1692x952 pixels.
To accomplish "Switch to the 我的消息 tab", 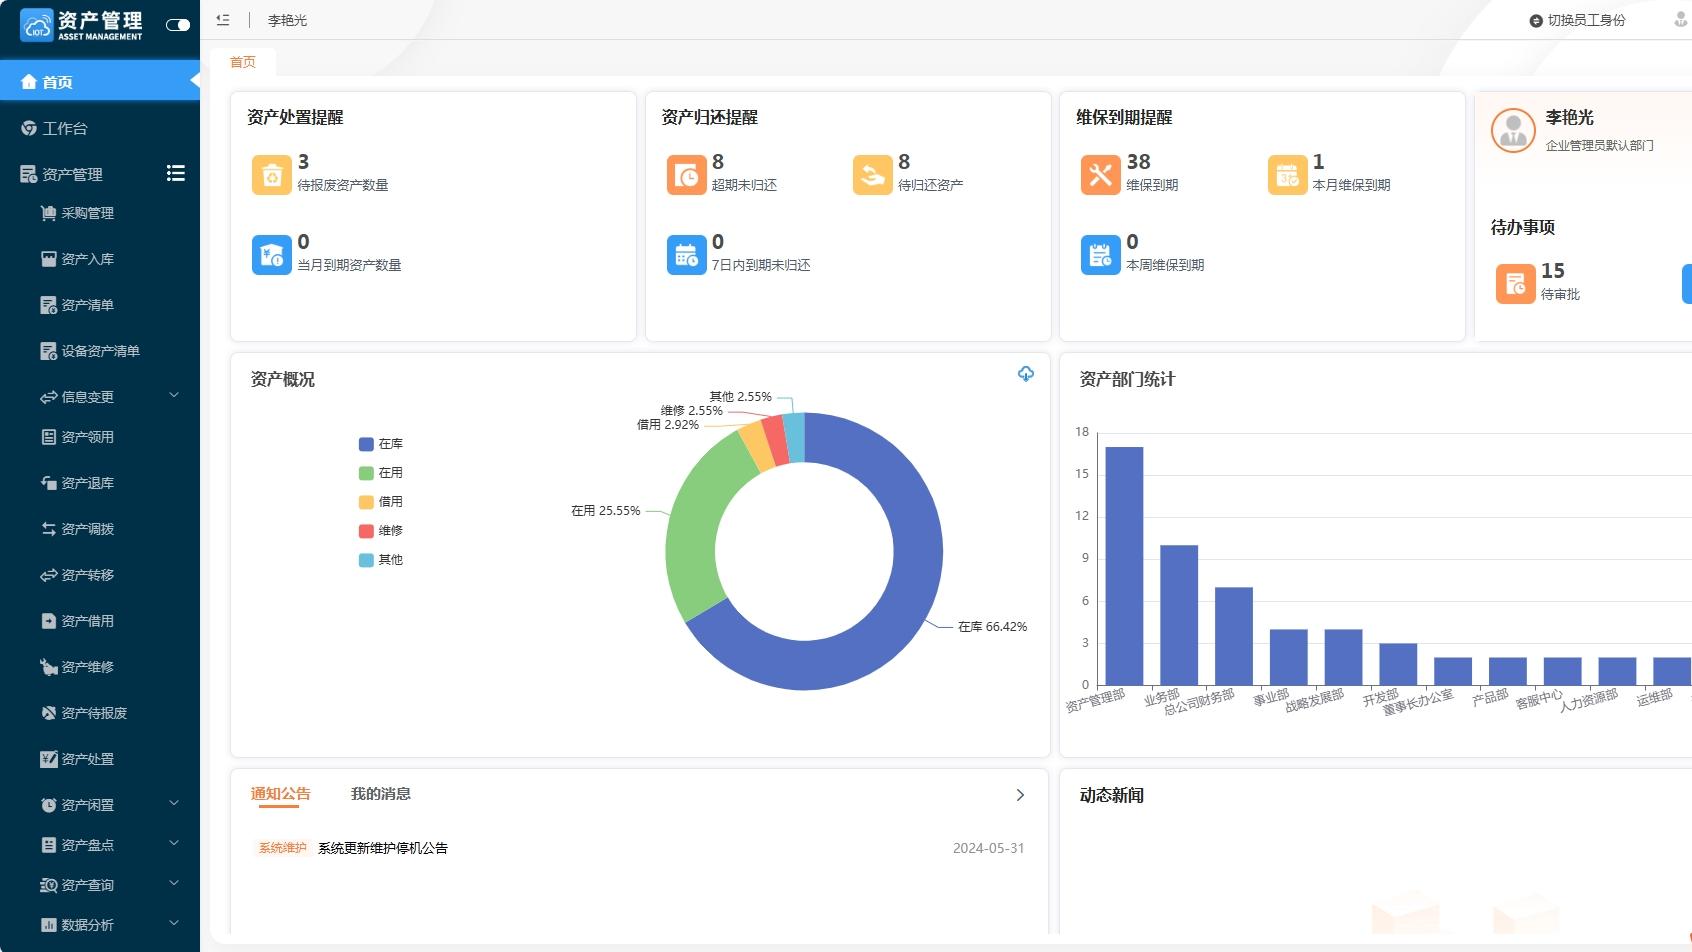I will [x=381, y=794].
